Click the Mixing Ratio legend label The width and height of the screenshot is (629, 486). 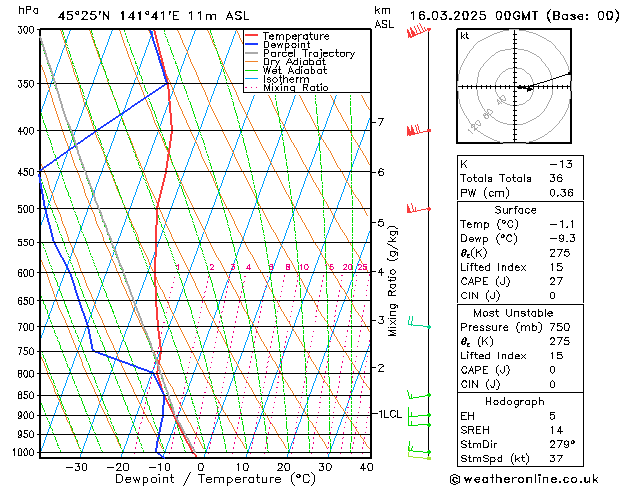pyautogui.click(x=296, y=87)
